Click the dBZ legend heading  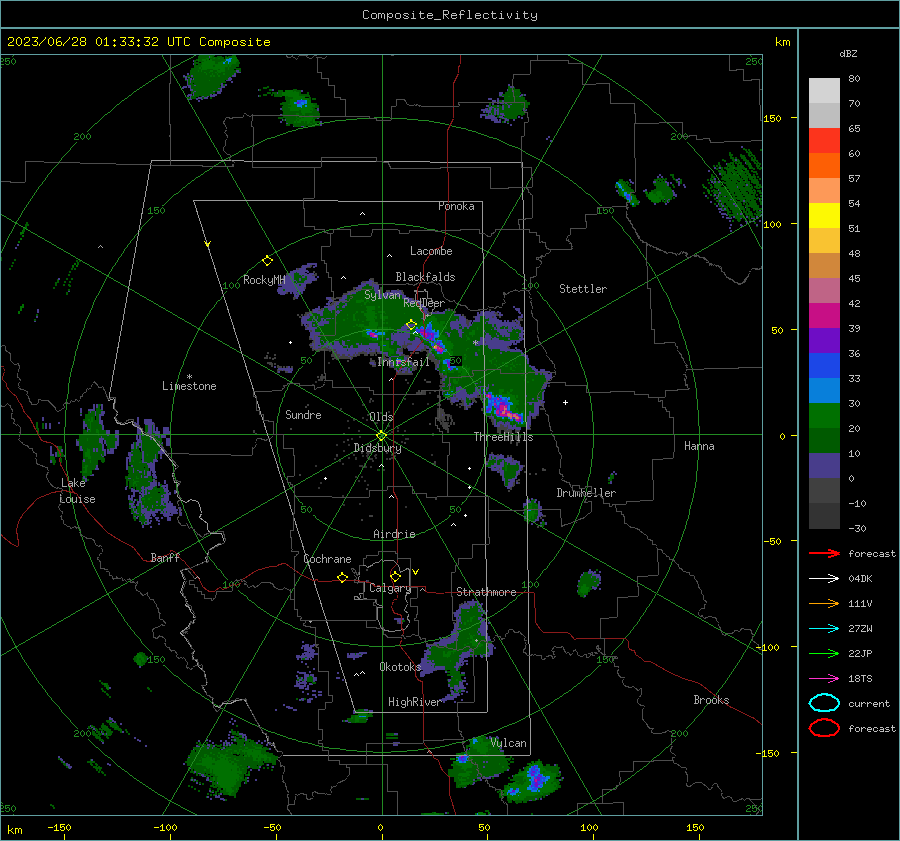point(848,54)
